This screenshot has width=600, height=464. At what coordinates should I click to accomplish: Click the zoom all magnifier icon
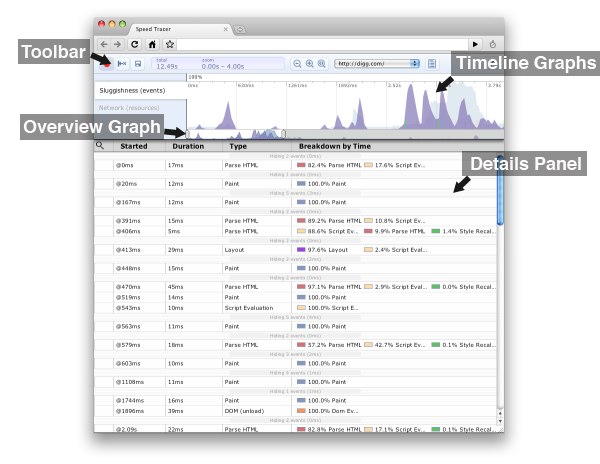point(322,63)
